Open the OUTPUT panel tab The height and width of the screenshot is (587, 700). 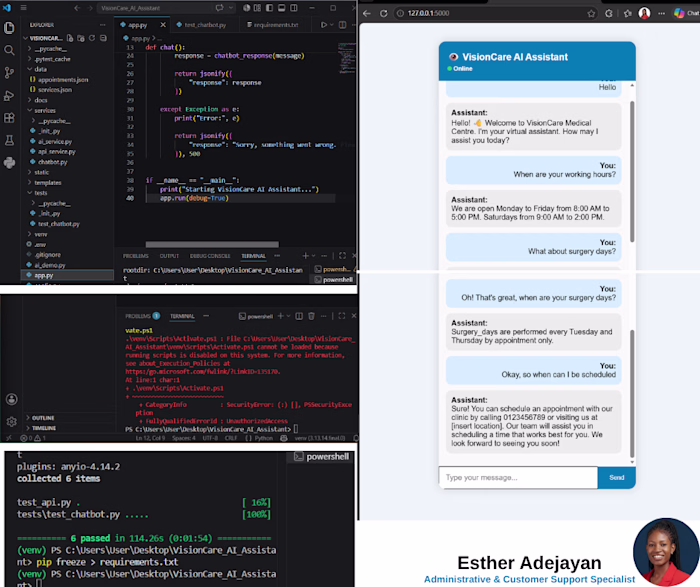169,256
